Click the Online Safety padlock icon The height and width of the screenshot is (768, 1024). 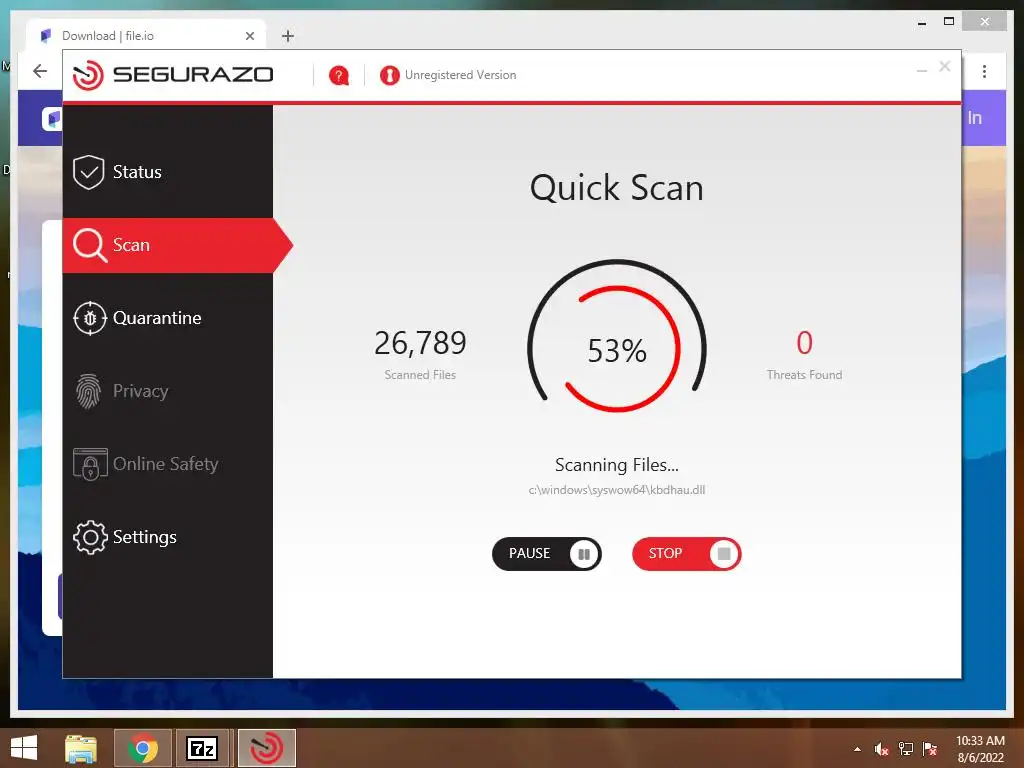[x=90, y=464]
